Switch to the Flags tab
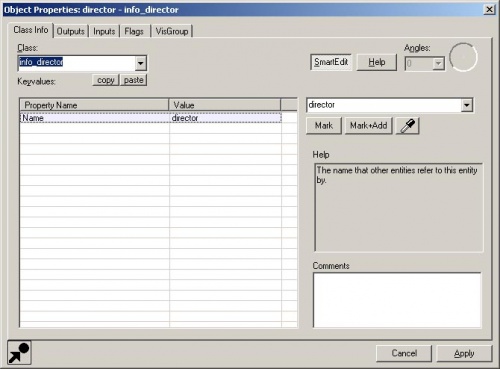 [134, 31]
